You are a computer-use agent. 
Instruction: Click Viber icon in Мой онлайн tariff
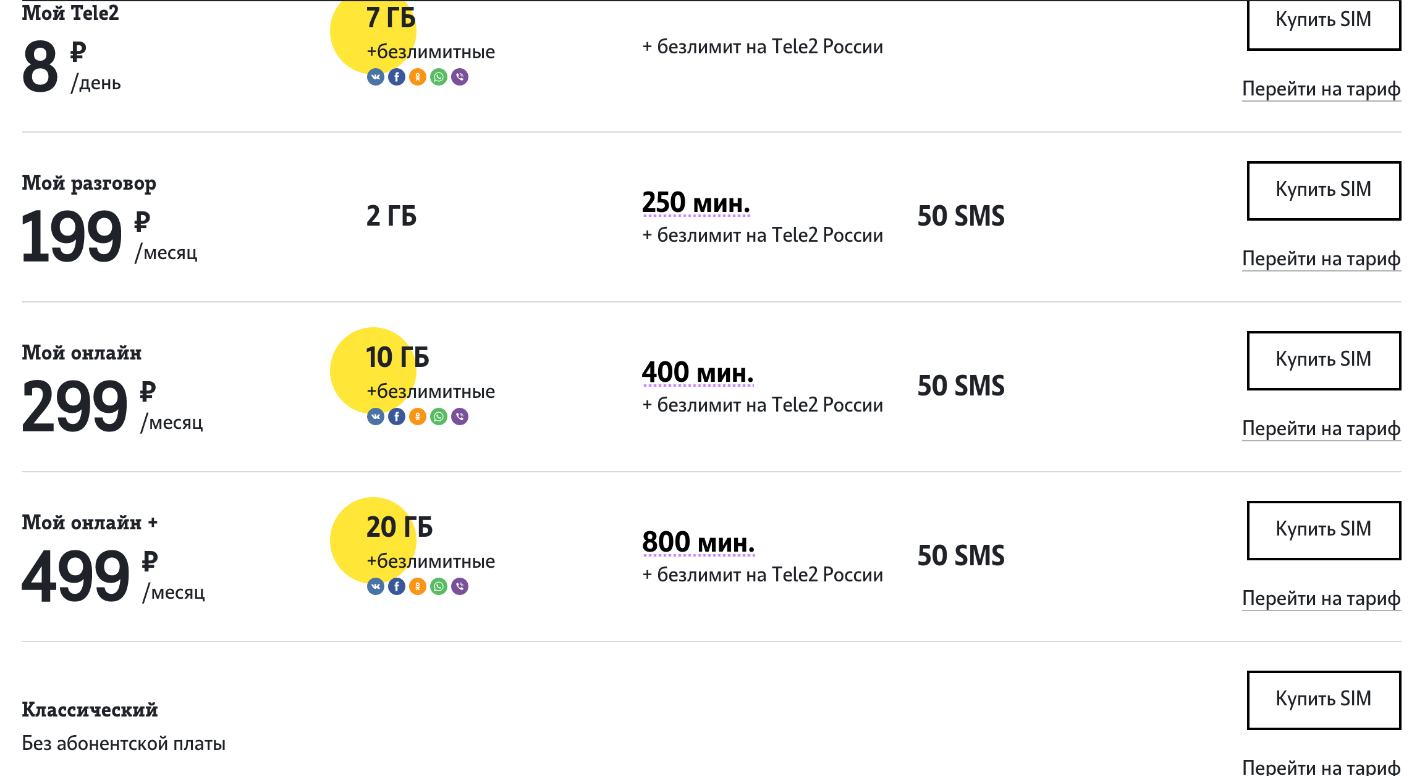[x=460, y=417]
